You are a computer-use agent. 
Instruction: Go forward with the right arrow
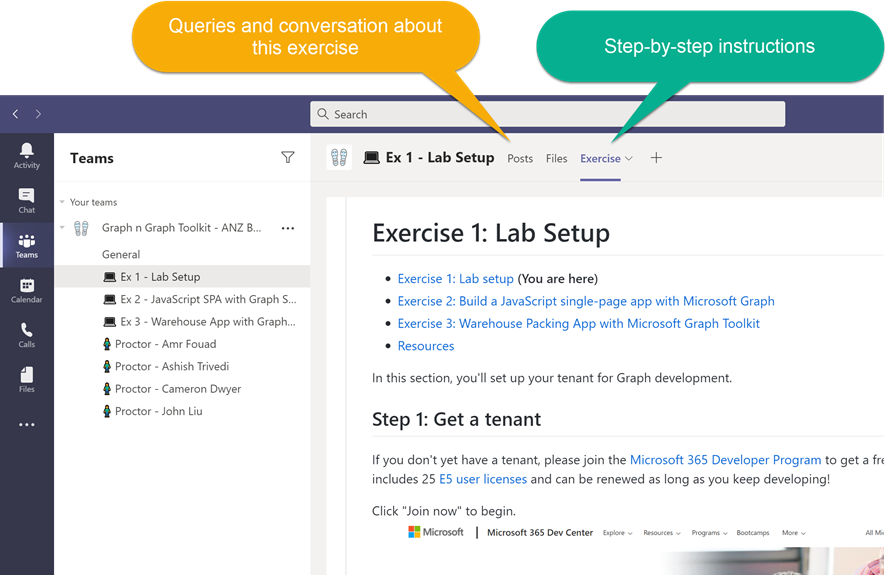click(38, 114)
